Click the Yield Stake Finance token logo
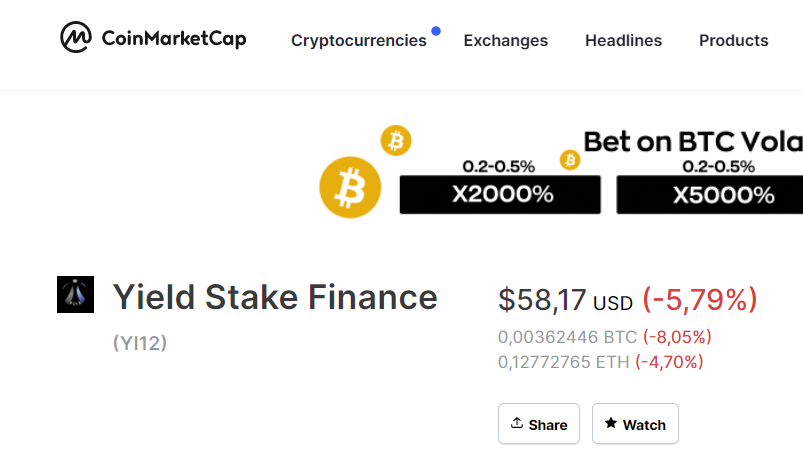This screenshot has width=803, height=453. pos(75,295)
